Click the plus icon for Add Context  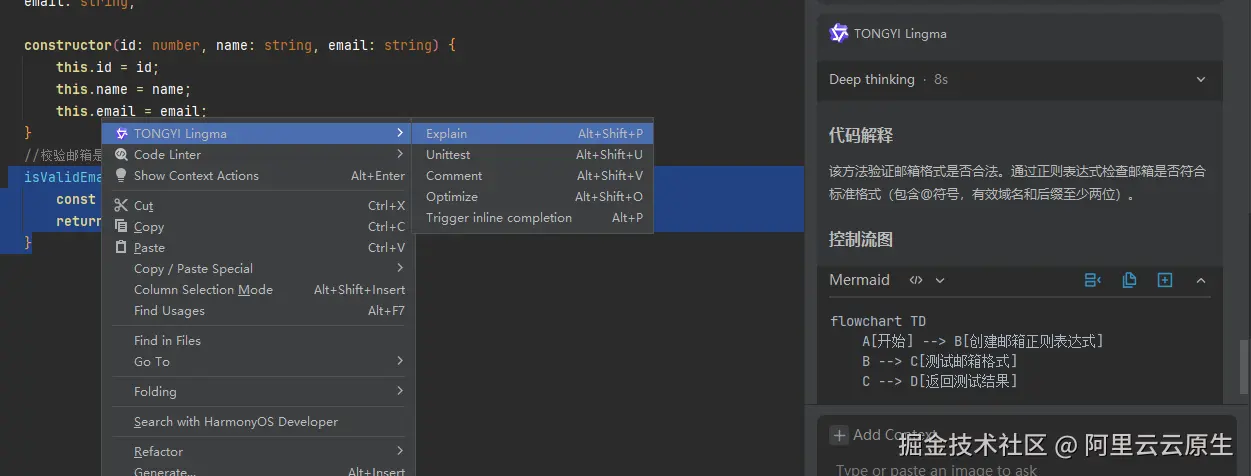[x=839, y=435]
